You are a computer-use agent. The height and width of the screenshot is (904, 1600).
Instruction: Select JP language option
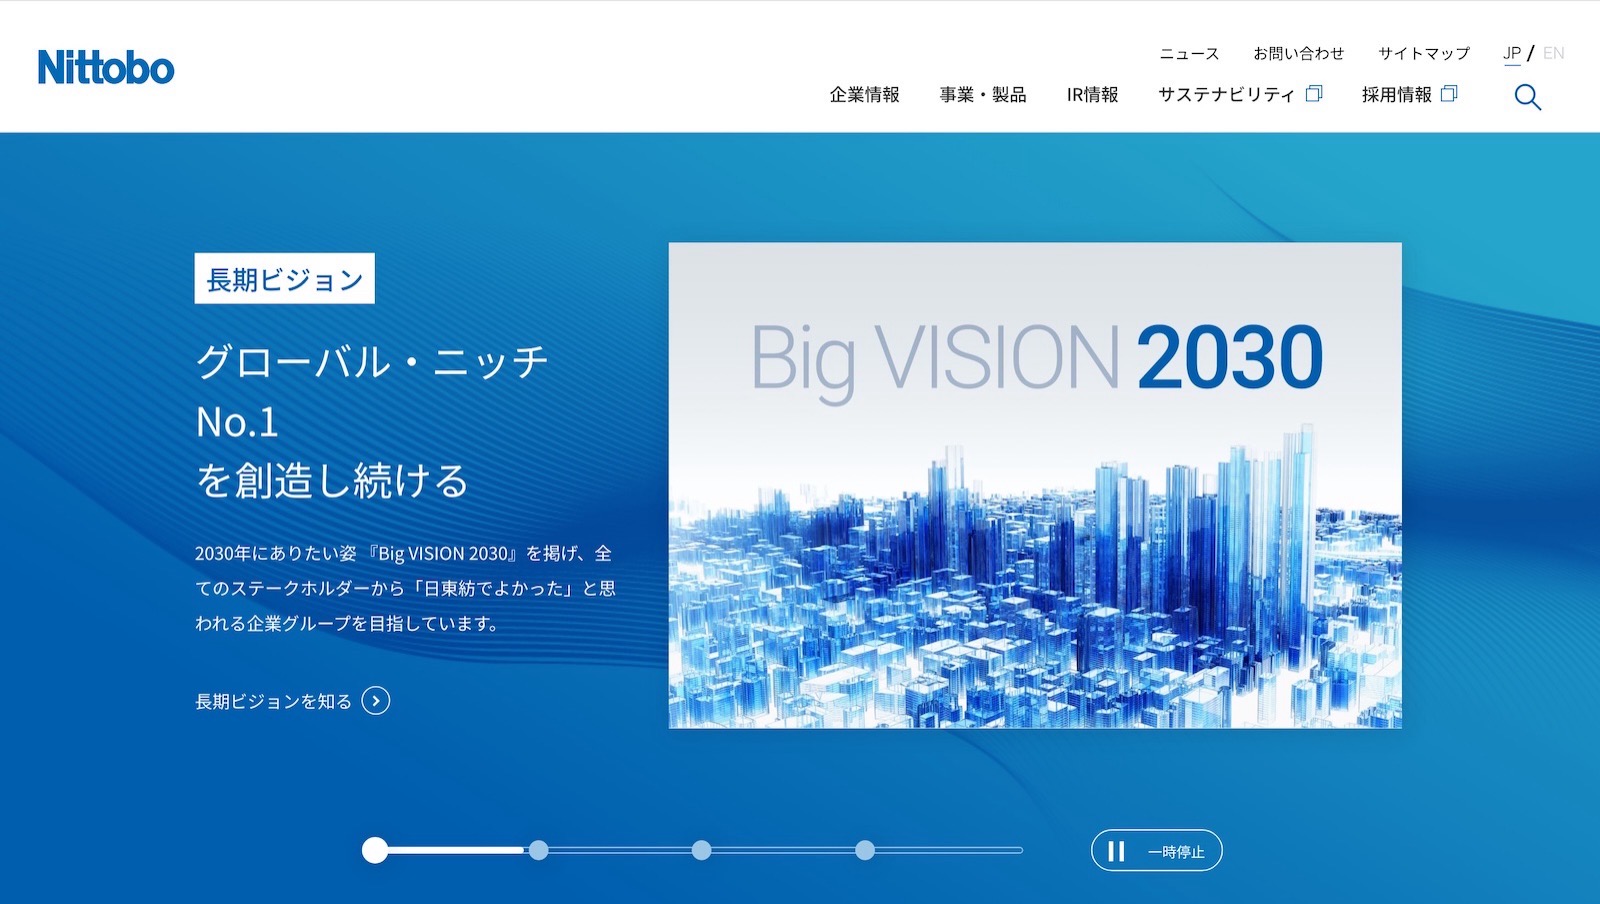(1511, 53)
